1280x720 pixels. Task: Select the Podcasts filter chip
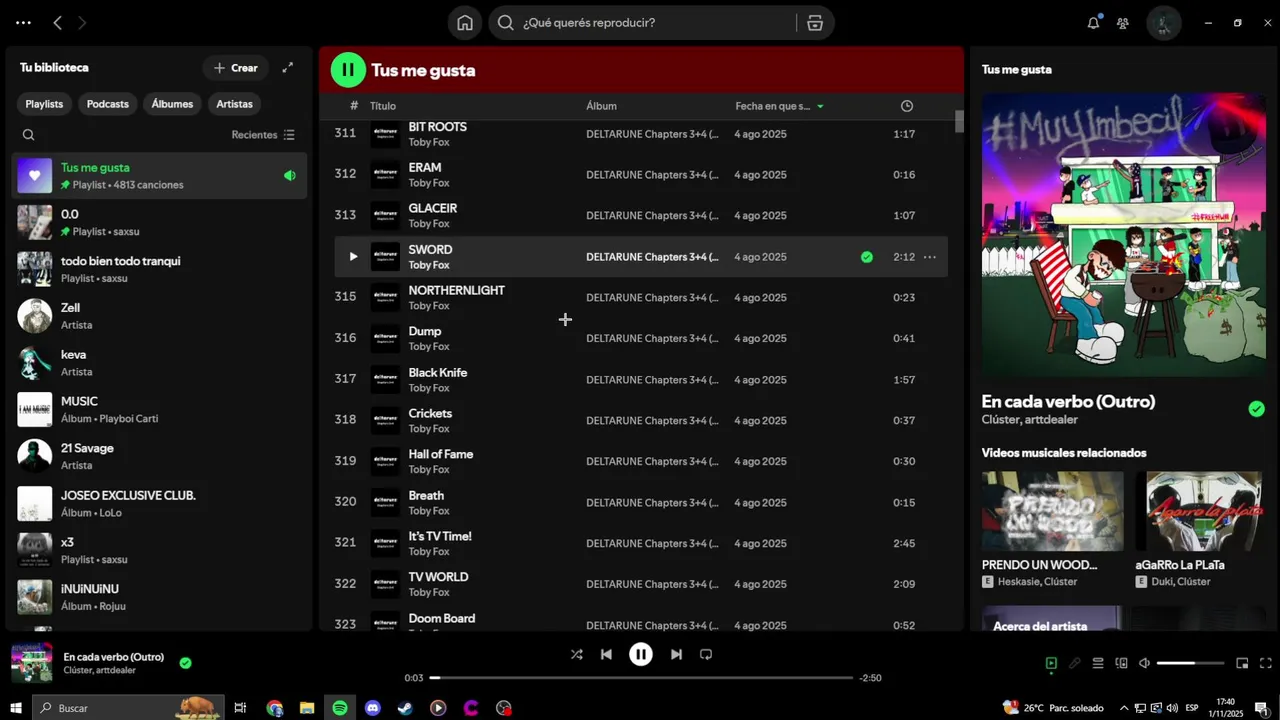point(107,104)
